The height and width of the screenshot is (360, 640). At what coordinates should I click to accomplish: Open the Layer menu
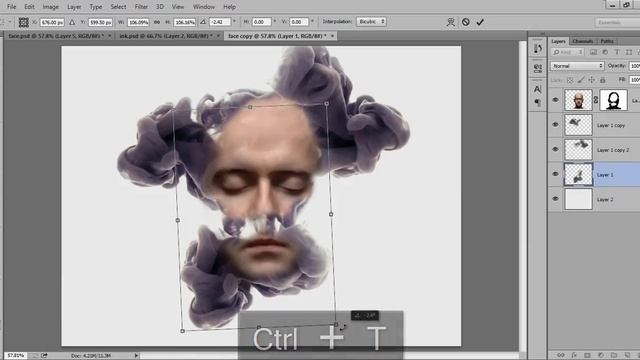74,7
